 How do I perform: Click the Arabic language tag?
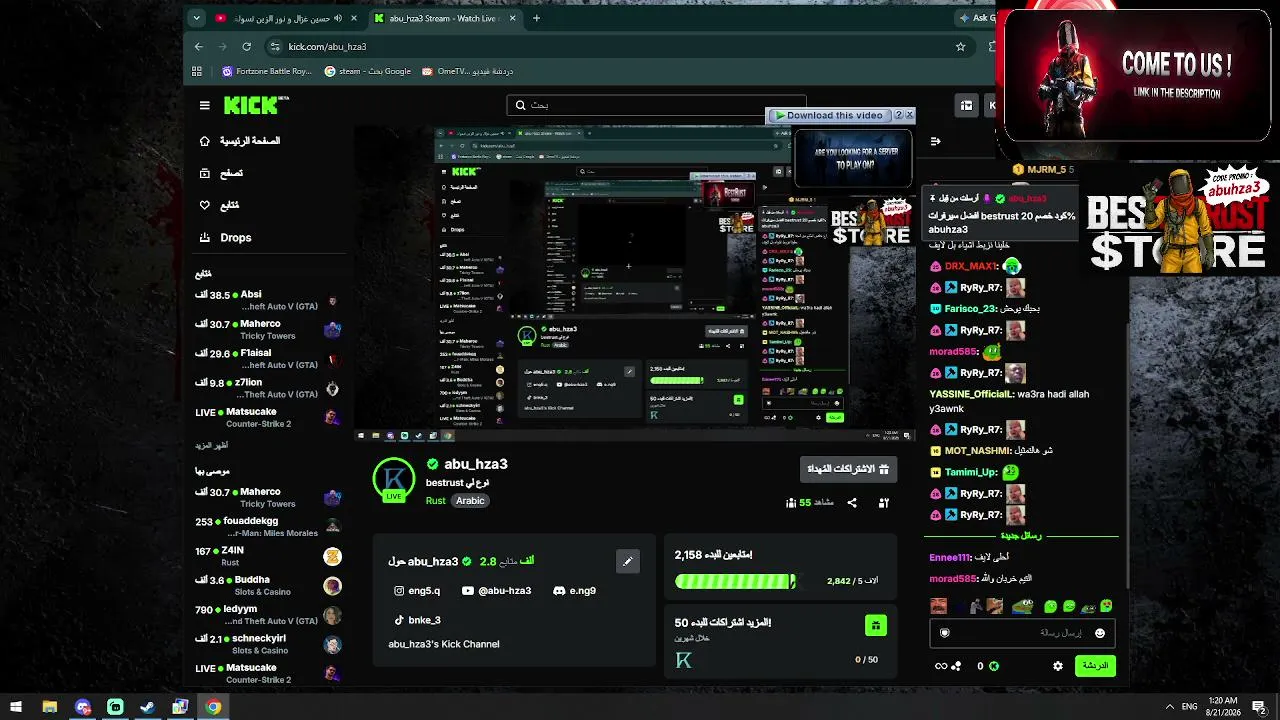pos(470,500)
